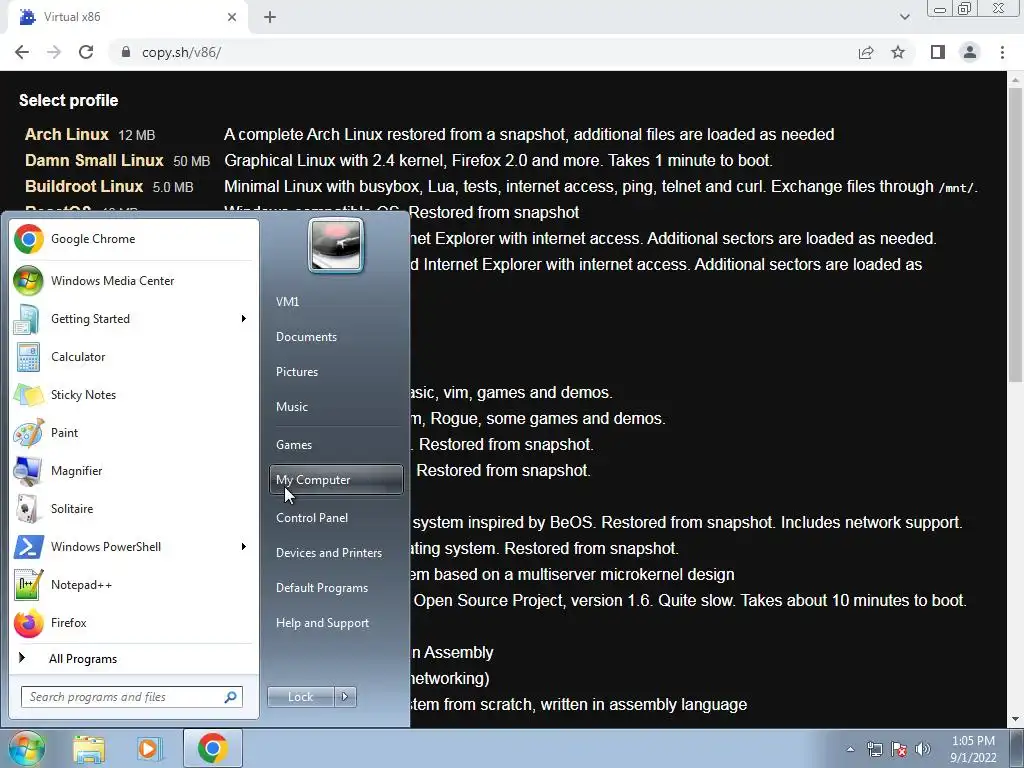
Task: Go back in Chrome
Action: [x=22, y=52]
